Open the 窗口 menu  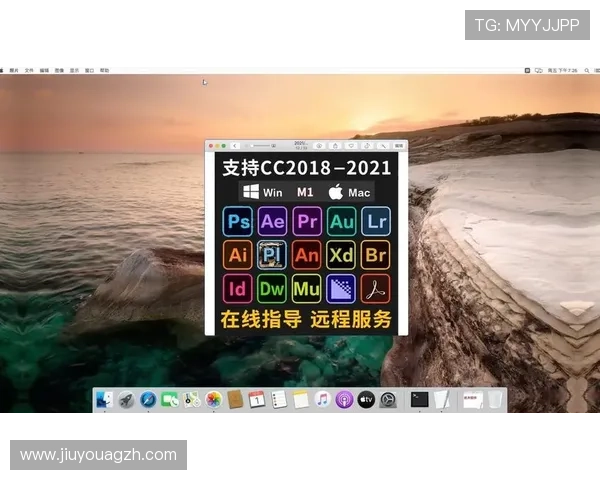point(89,70)
